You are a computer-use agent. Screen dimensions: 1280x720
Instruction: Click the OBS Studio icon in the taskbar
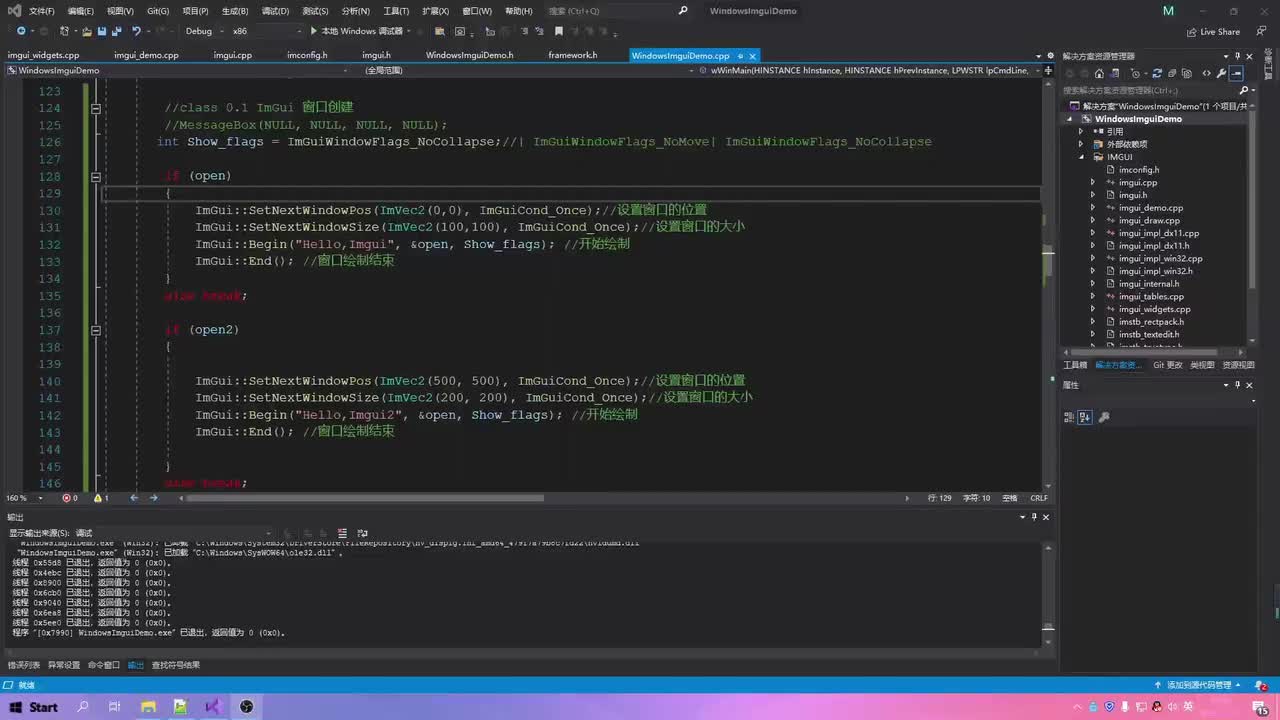247,707
